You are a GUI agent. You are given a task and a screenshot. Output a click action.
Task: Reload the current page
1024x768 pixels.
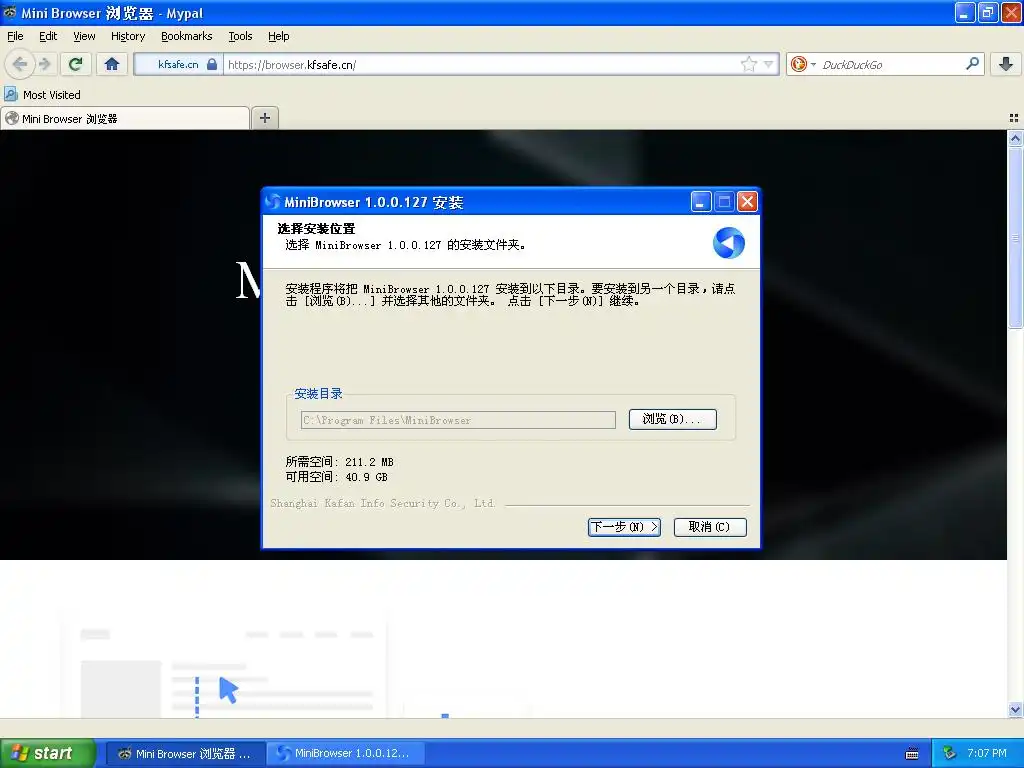coord(75,64)
